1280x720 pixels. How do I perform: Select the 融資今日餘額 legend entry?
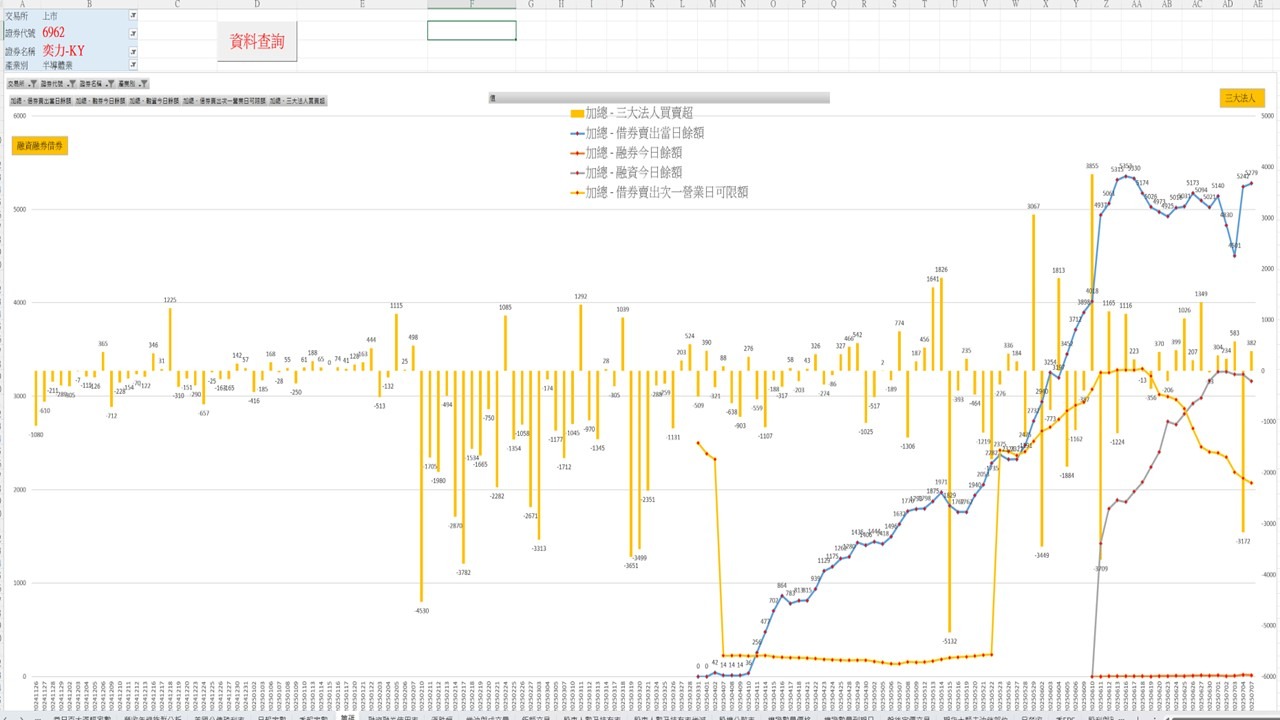pyautogui.click(x=626, y=172)
